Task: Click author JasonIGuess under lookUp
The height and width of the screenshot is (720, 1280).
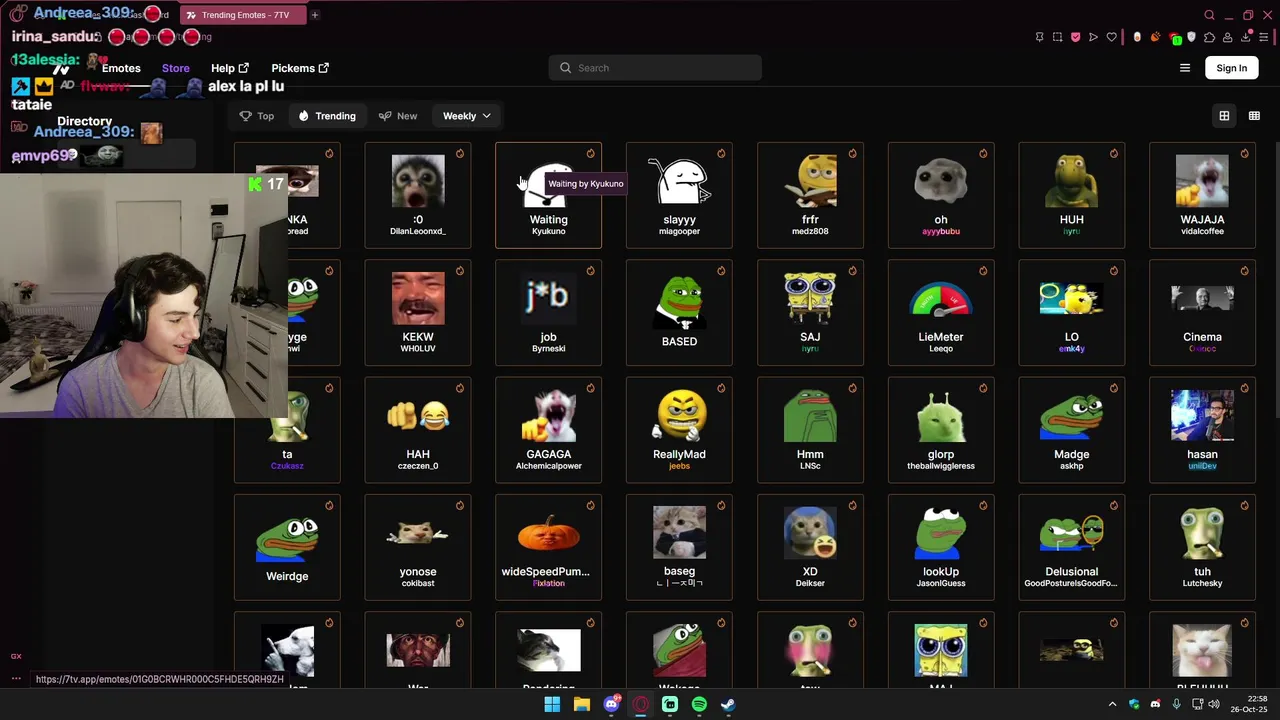Action: pos(941,583)
